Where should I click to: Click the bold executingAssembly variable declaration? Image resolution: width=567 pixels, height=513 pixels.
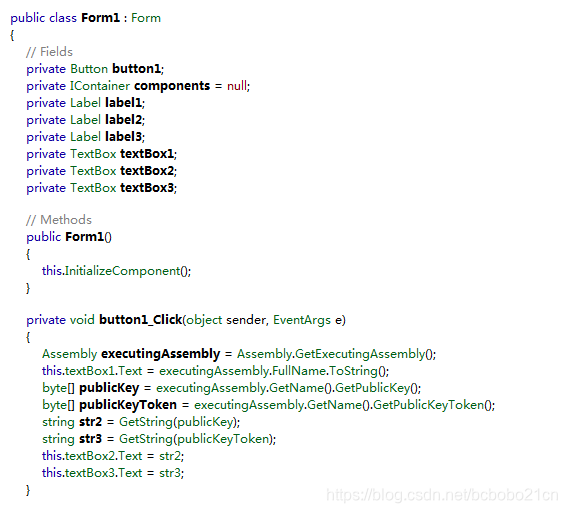pos(161,354)
